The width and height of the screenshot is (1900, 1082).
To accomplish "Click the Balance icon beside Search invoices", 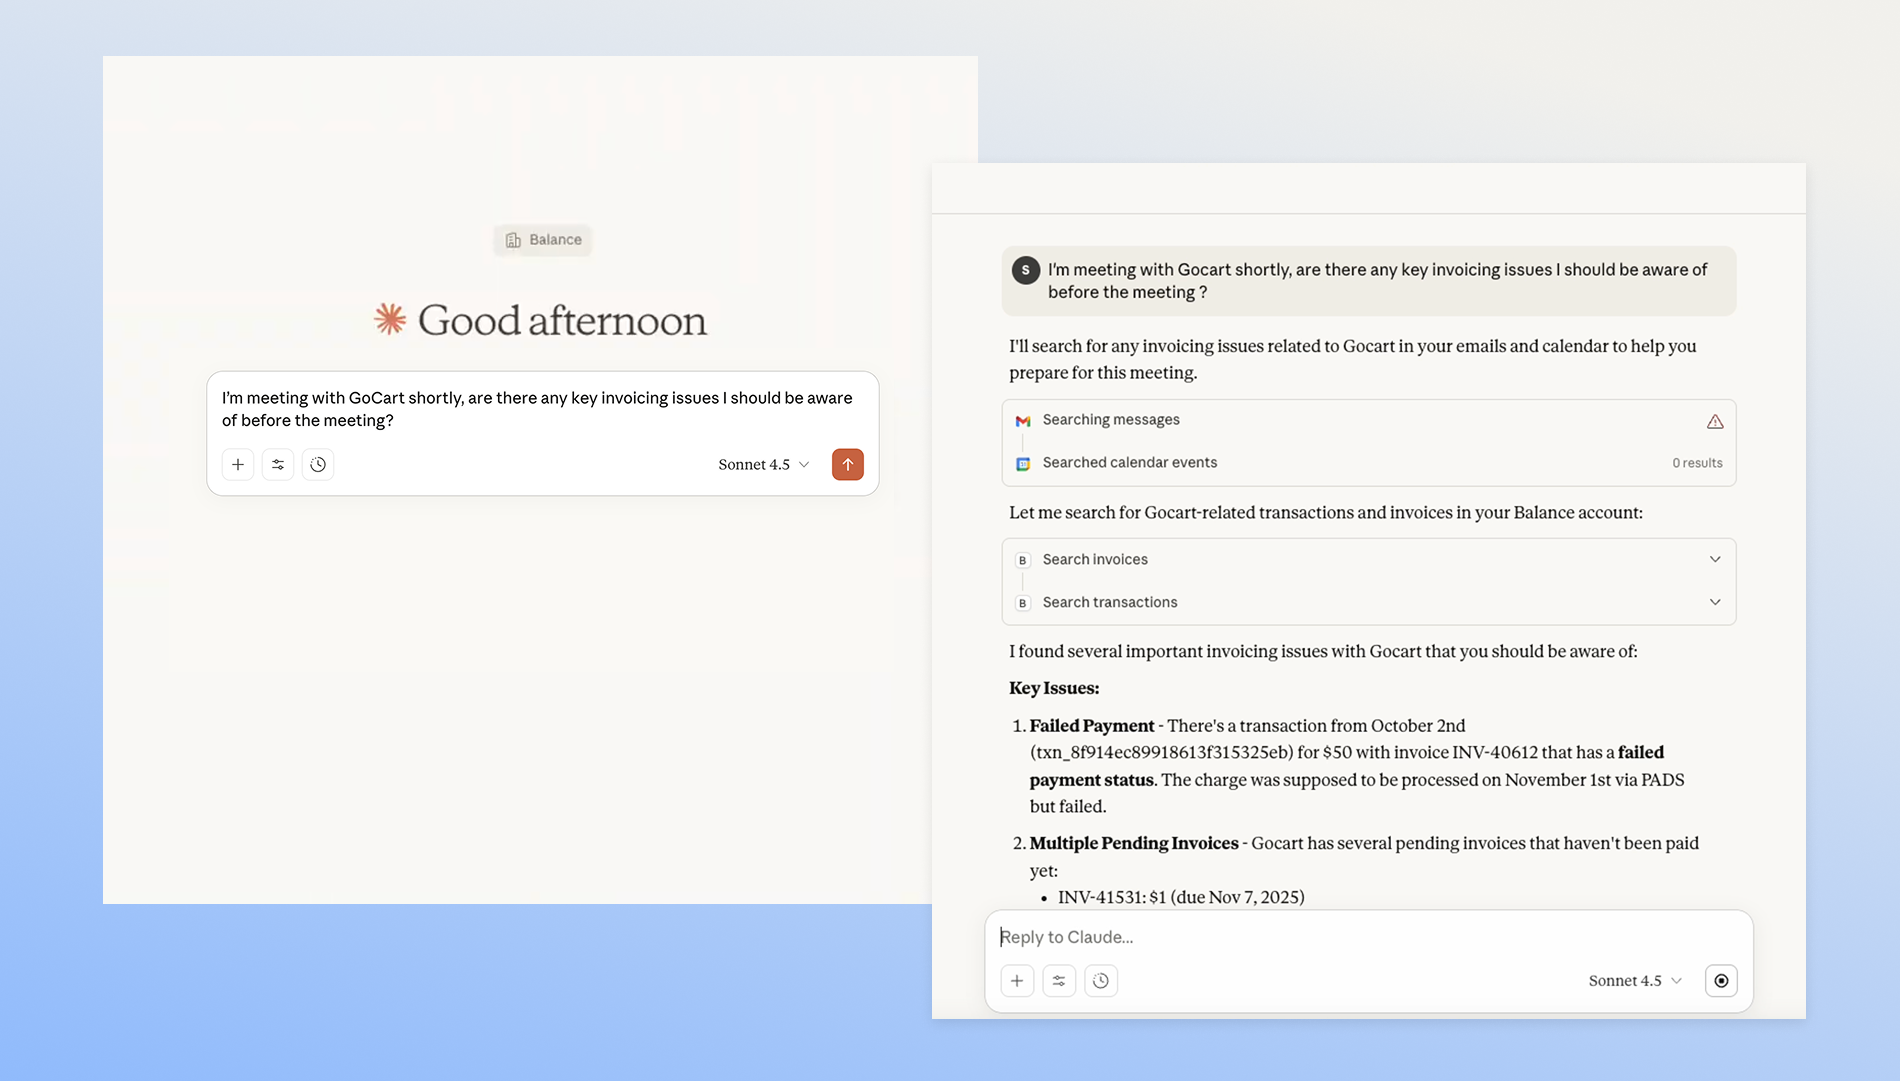I will click(x=1023, y=560).
